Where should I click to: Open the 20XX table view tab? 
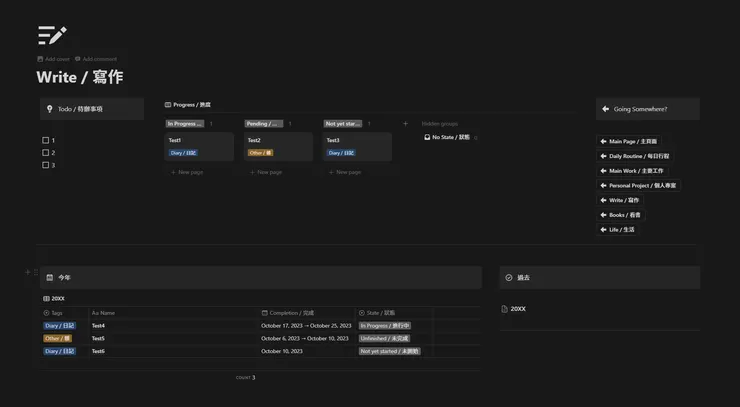point(54,298)
